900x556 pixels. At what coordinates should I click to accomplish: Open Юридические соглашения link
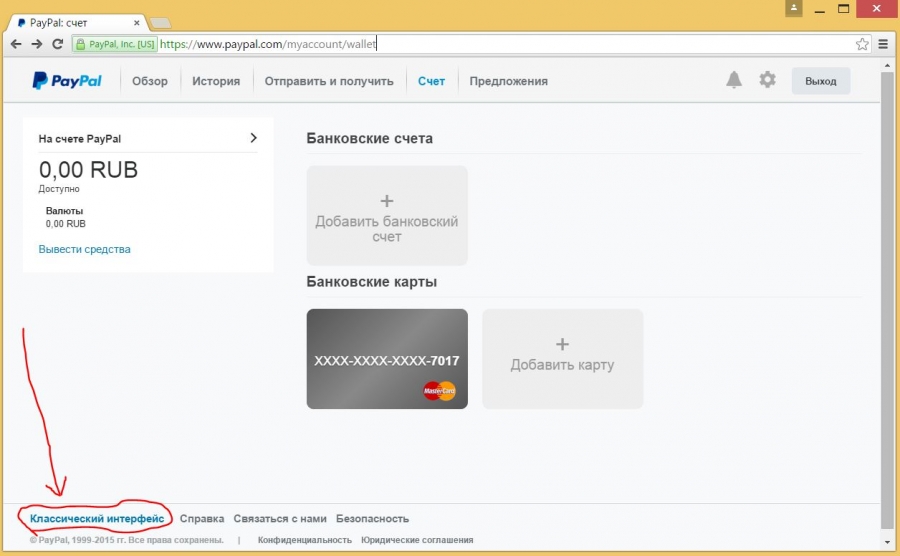[417, 540]
